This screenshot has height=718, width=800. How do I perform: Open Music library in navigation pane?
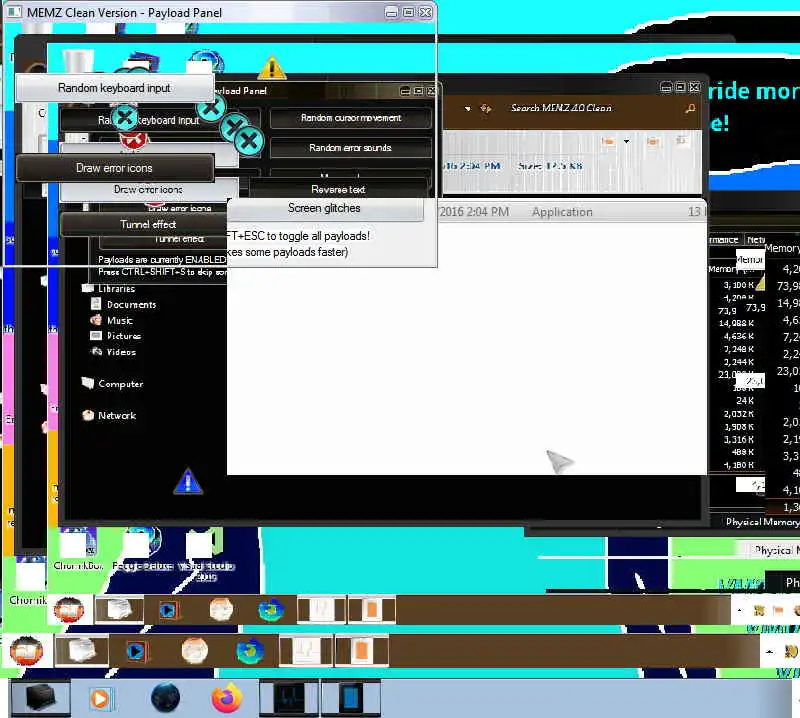point(120,320)
